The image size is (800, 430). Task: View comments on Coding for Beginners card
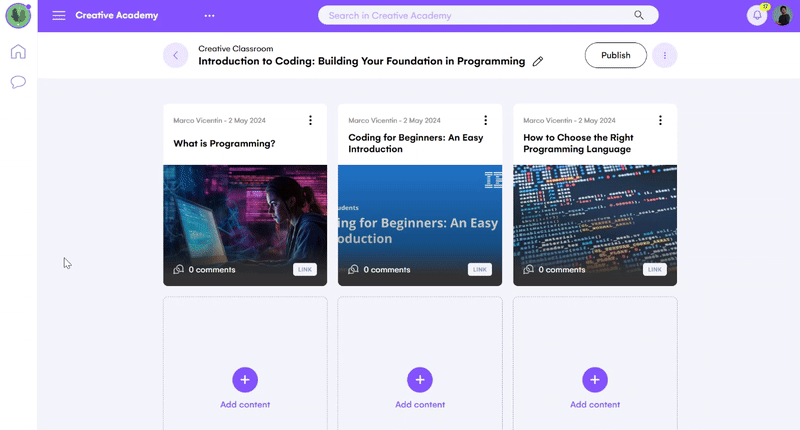tap(380, 269)
